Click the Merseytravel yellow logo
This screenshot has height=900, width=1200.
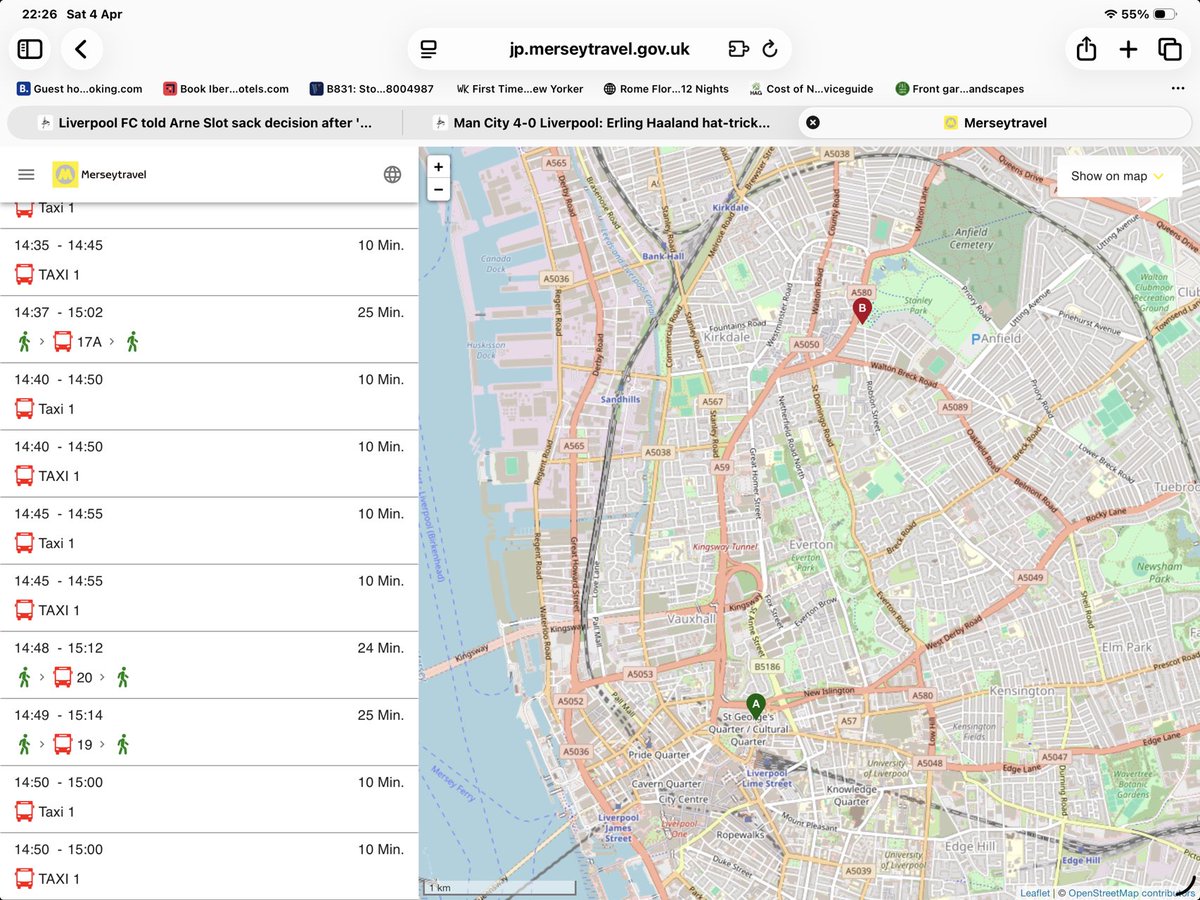click(65, 174)
